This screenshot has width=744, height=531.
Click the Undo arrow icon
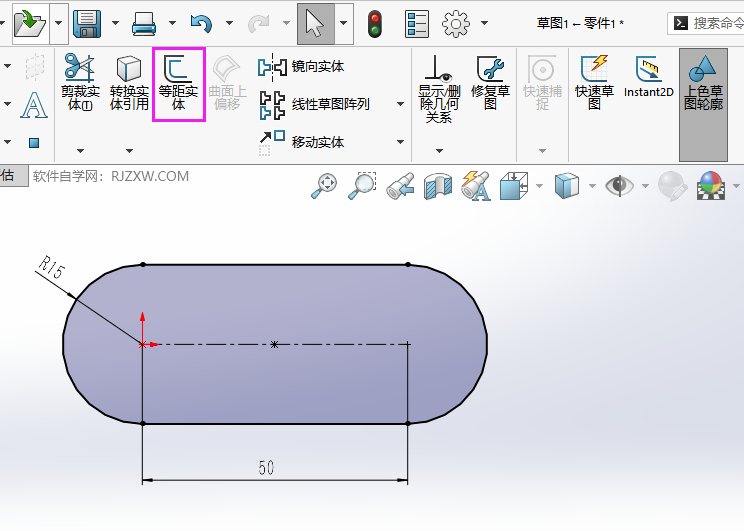[201, 23]
